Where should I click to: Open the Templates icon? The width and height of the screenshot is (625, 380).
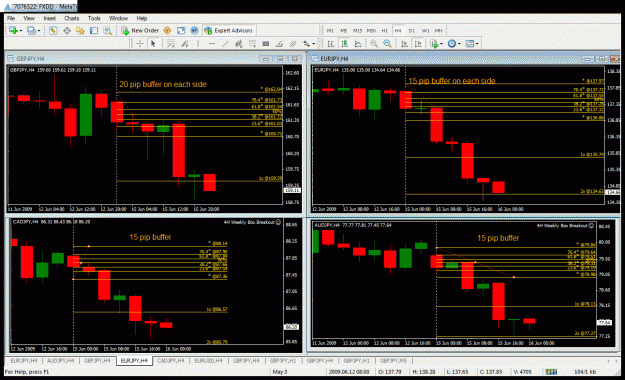[x=470, y=44]
